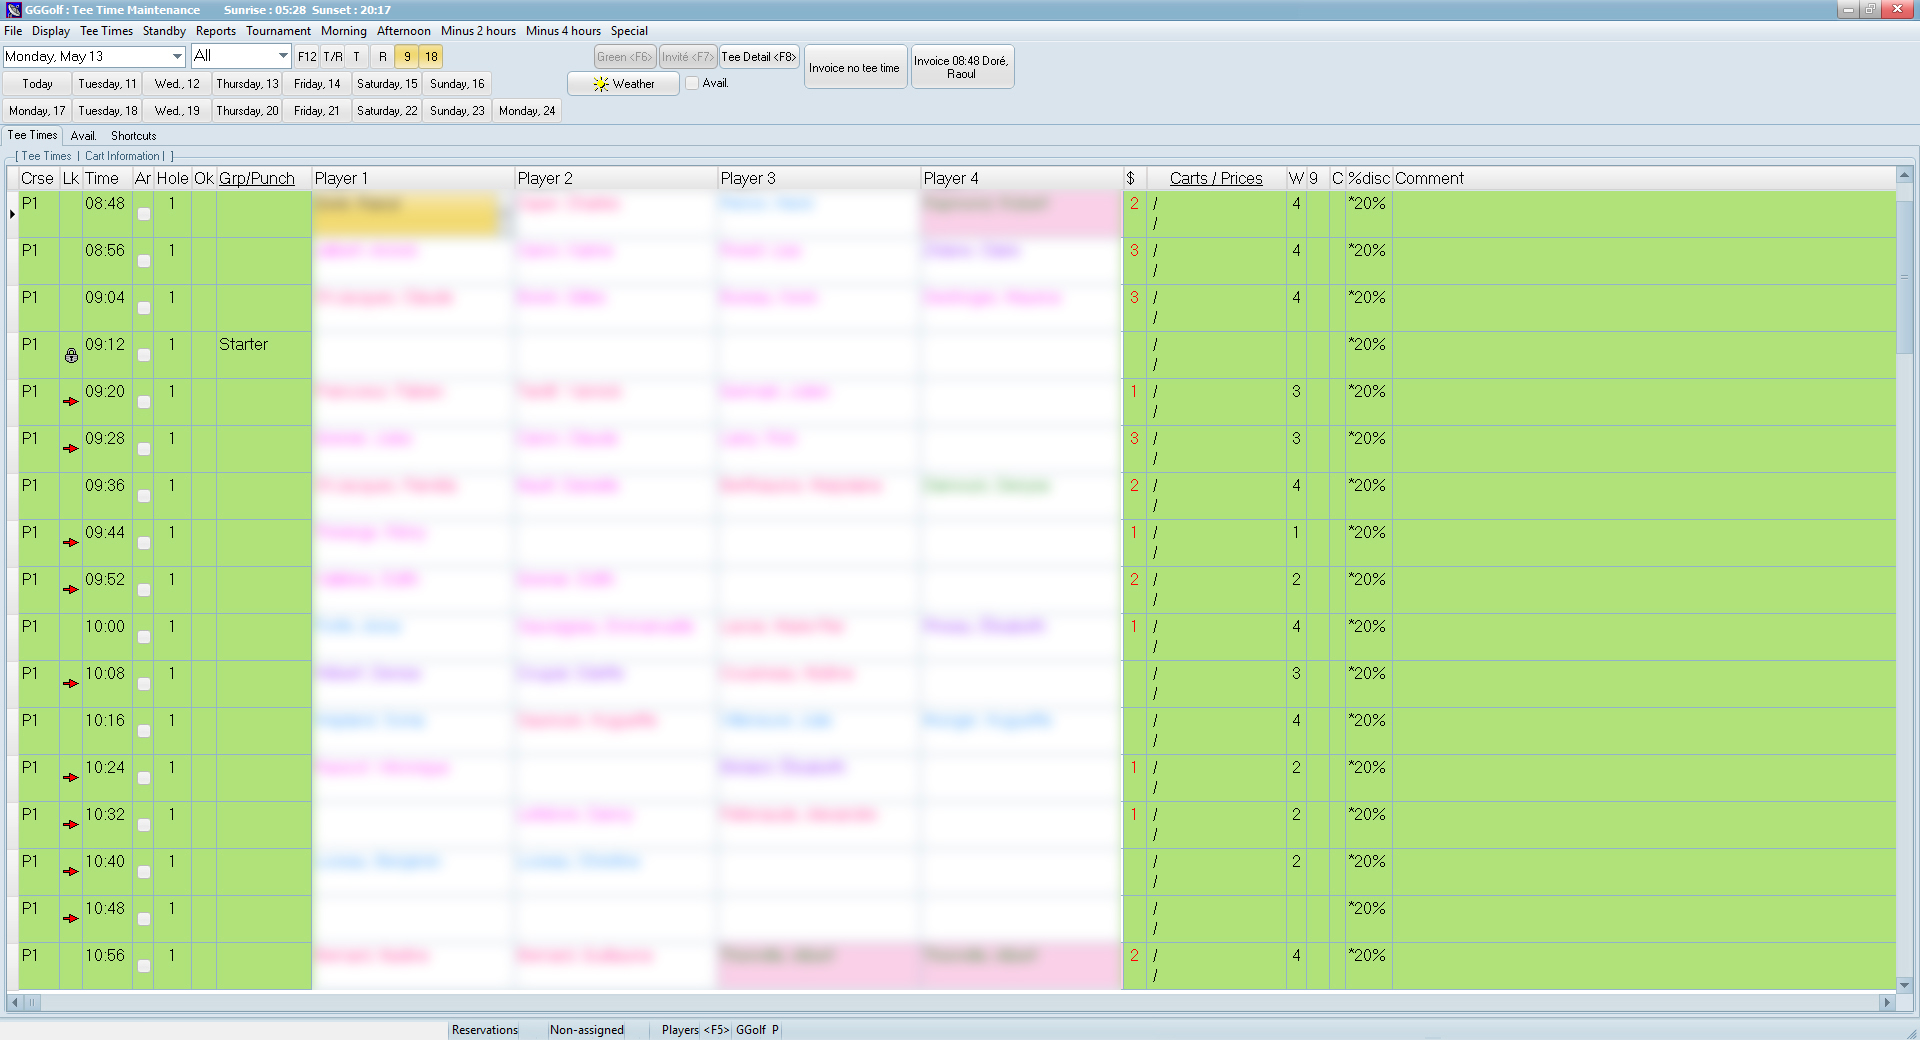This screenshot has width=1920, height=1040.
Task: Click the red arrow at 09:44
Action: 70,543
